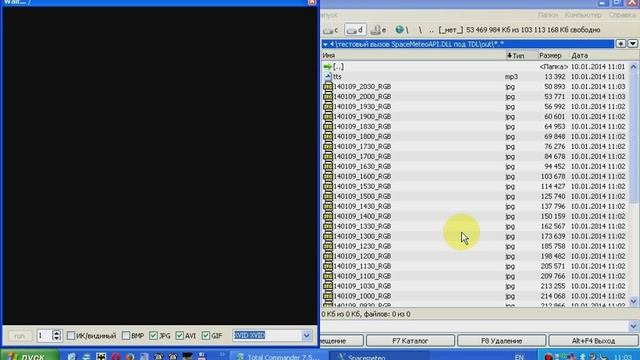Click the EN language indicator in taskbar
This screenshot has width=640, height=360.
point(519,357)
